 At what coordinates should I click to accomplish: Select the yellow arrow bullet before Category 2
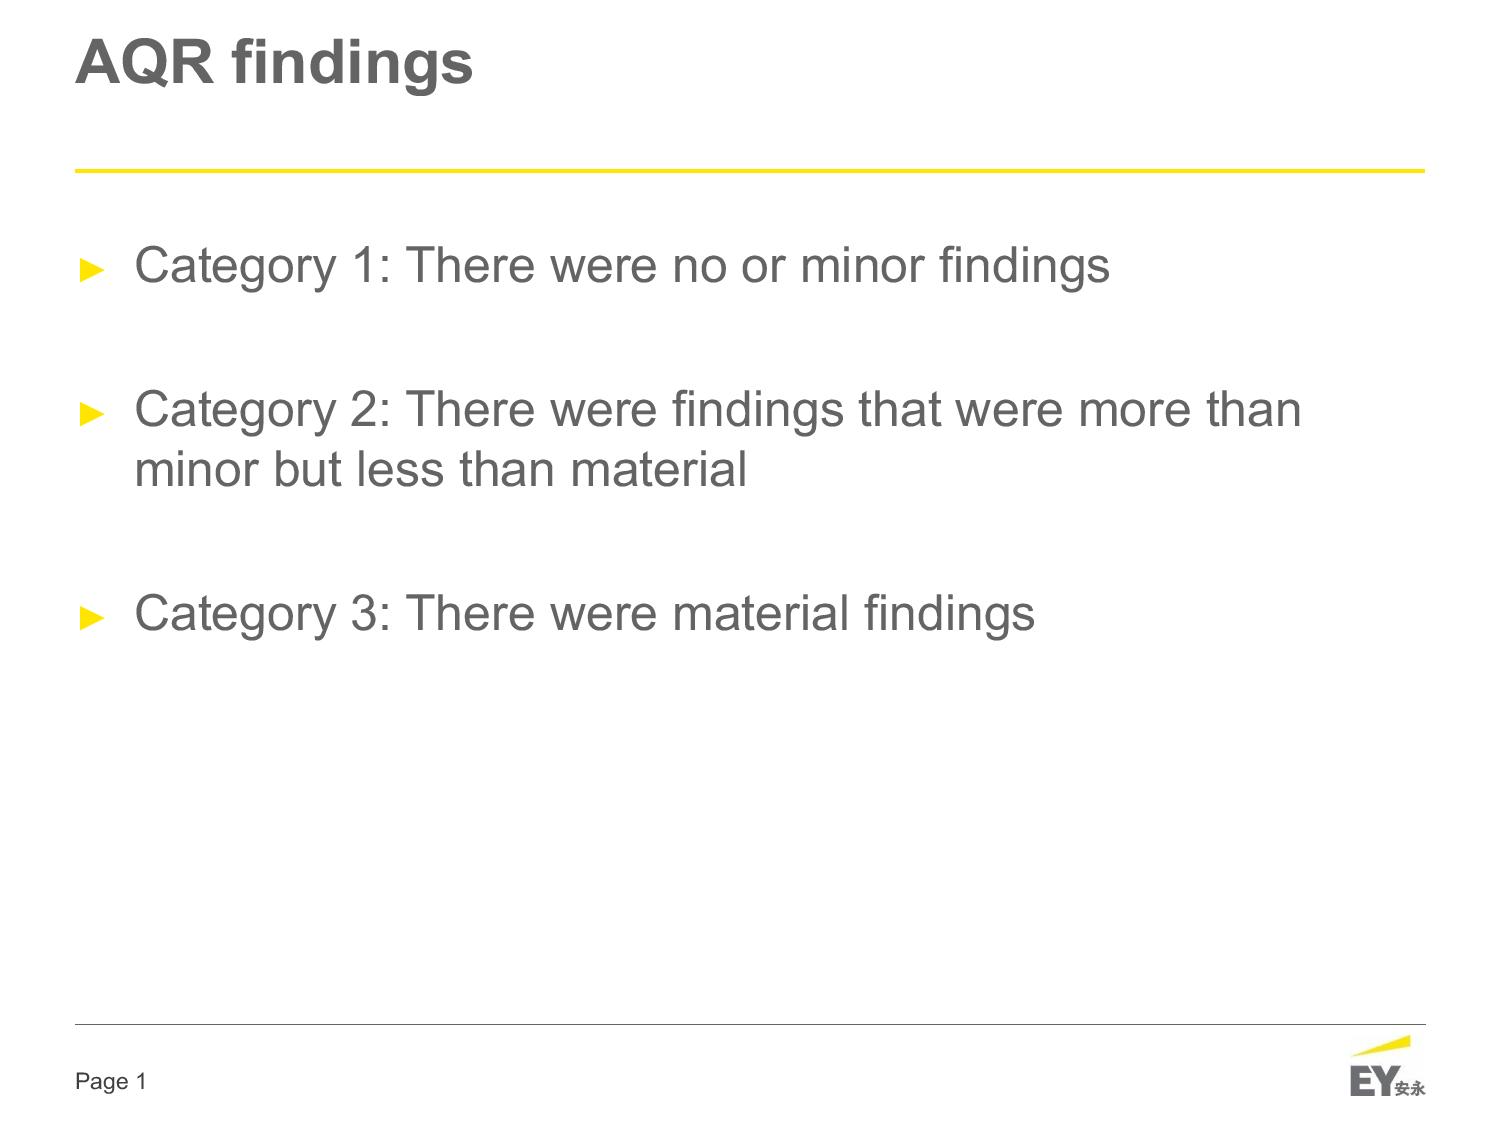coord(92,413)
